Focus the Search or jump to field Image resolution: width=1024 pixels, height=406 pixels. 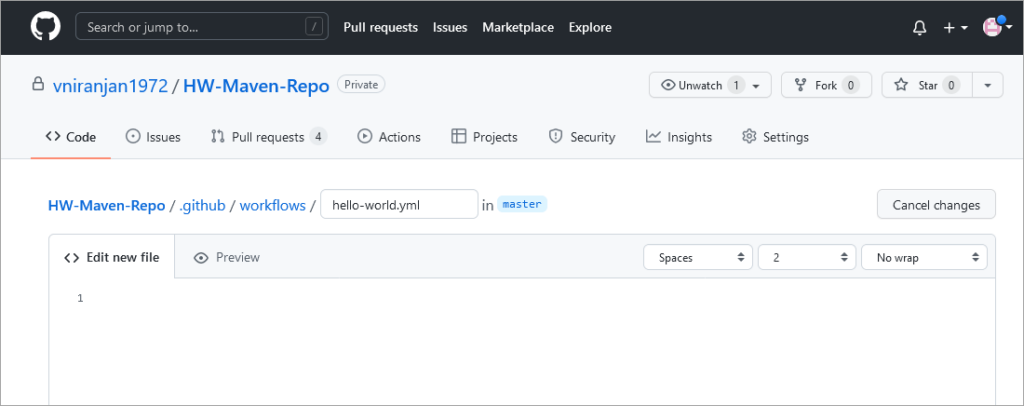click(x=202, y=27)
